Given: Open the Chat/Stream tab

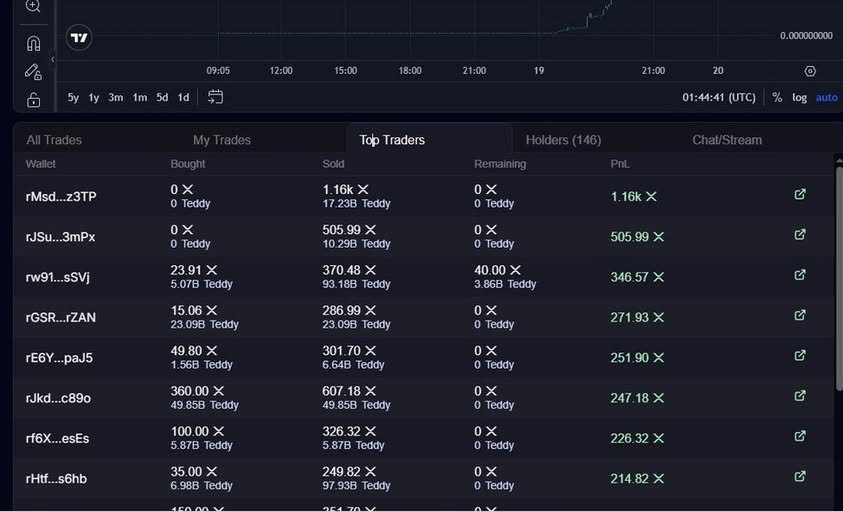Looking at the screenshot, I should coord(727,140).
